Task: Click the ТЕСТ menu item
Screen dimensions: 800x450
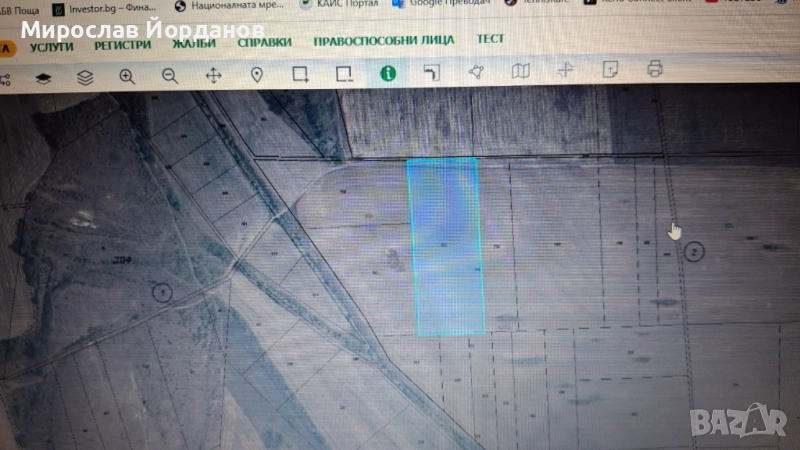Action: click(x=490, y=39)
